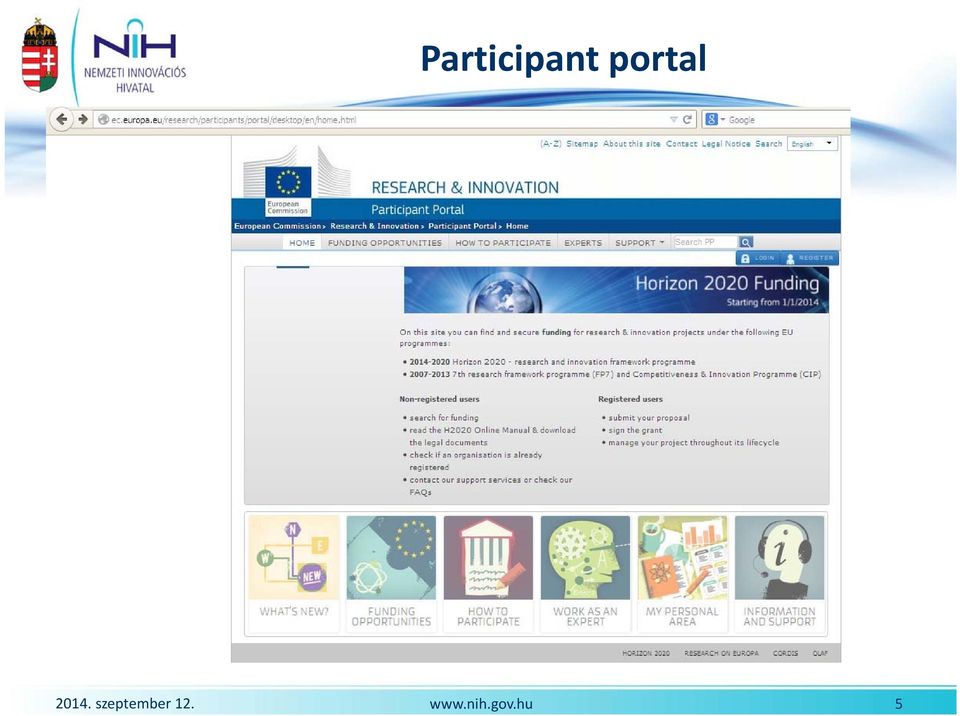Click inside the Search PP input field
960x716 pixels.
coord(705,243)
